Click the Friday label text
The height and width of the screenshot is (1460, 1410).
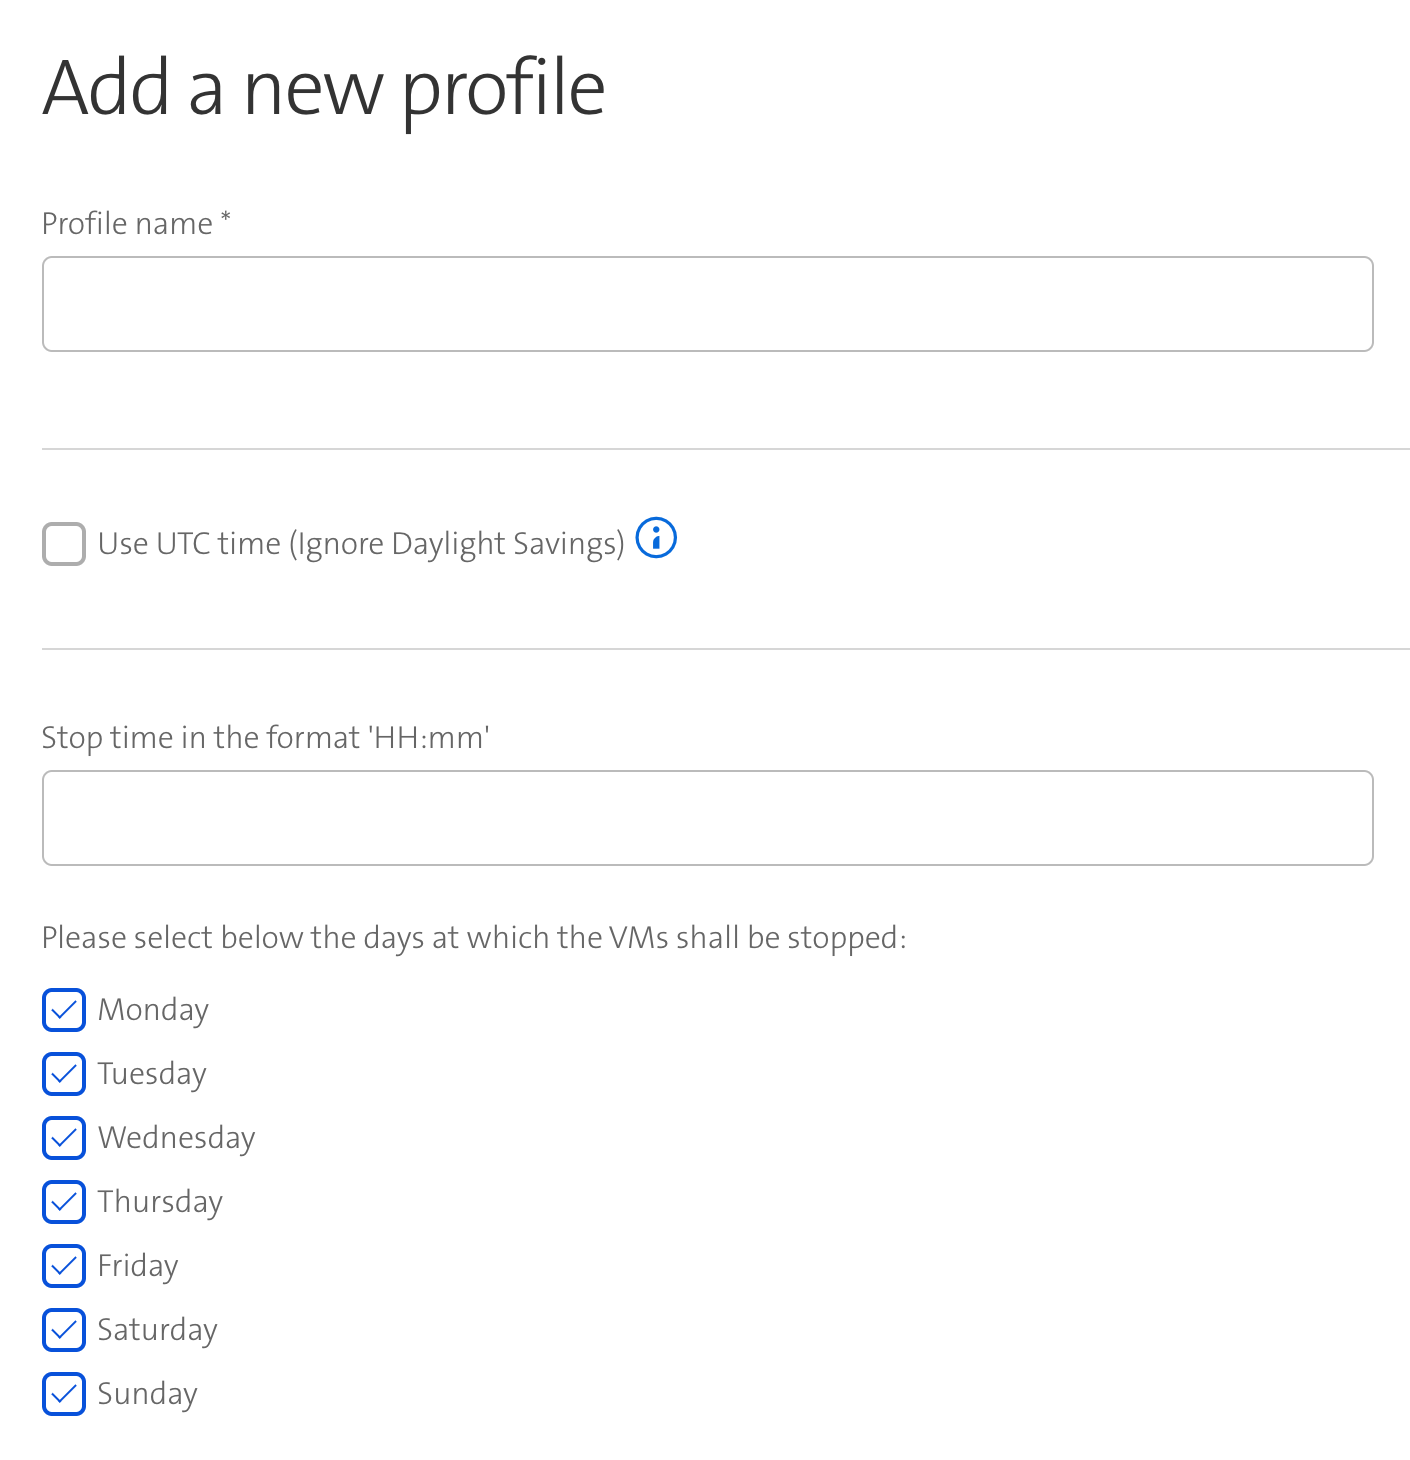pos(138,1266)
